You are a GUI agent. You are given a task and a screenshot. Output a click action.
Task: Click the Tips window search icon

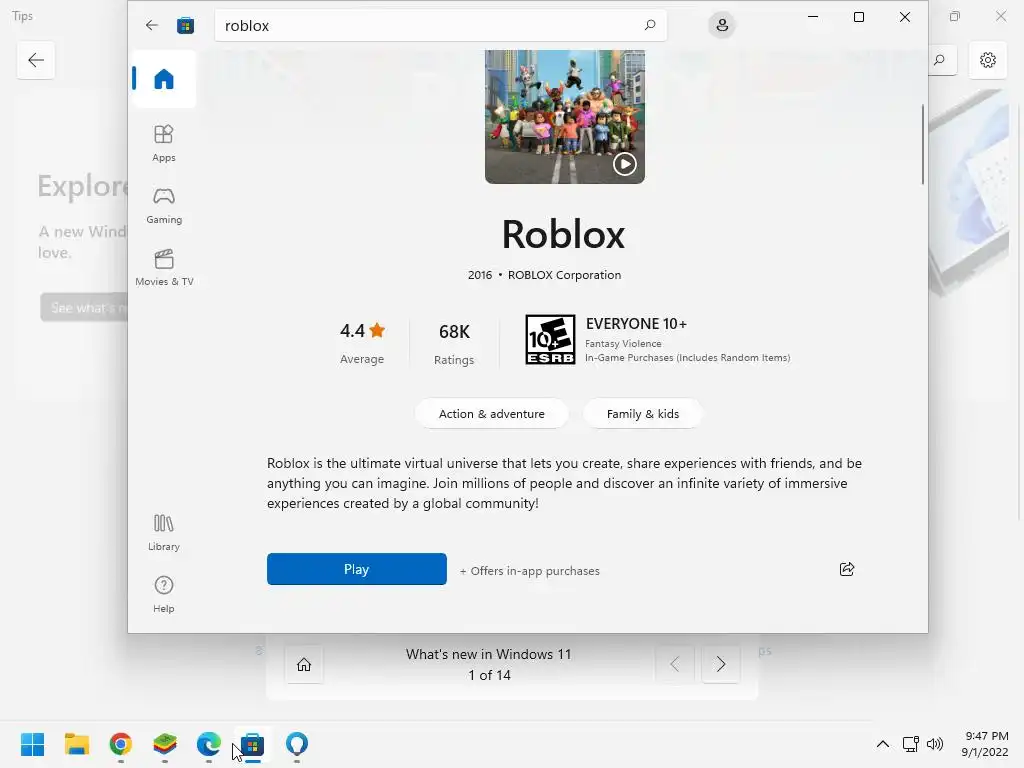pos(939,60)
